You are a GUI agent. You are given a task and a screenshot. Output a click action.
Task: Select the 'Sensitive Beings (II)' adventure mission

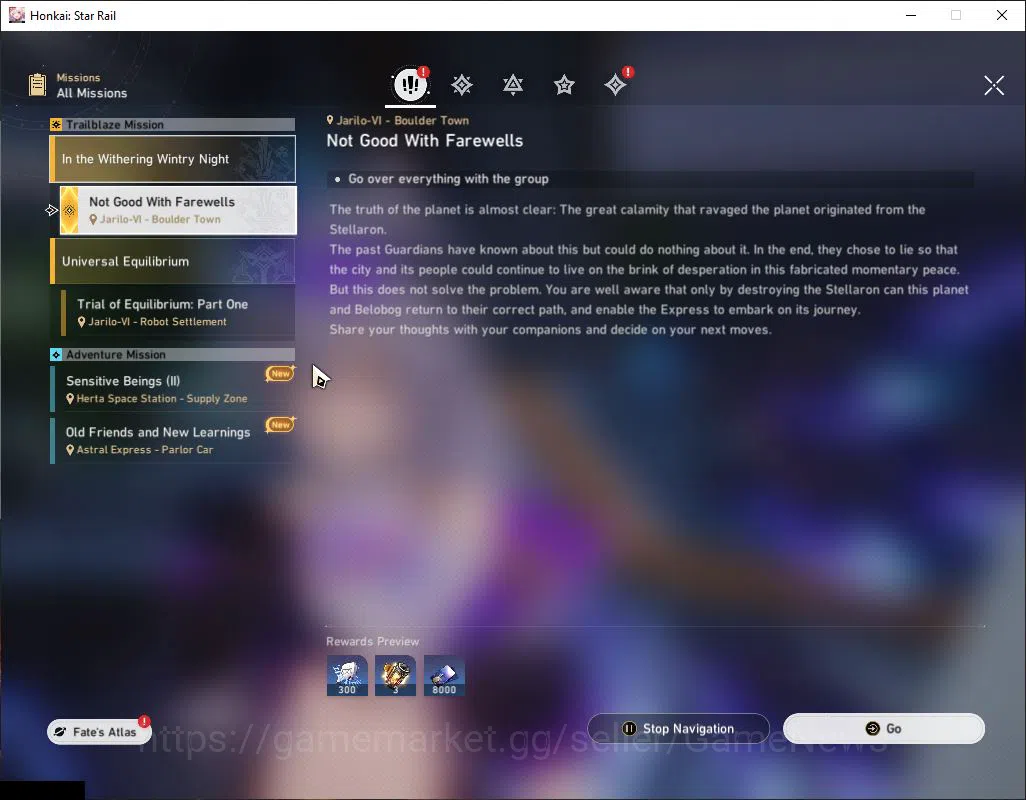(173, 389)
